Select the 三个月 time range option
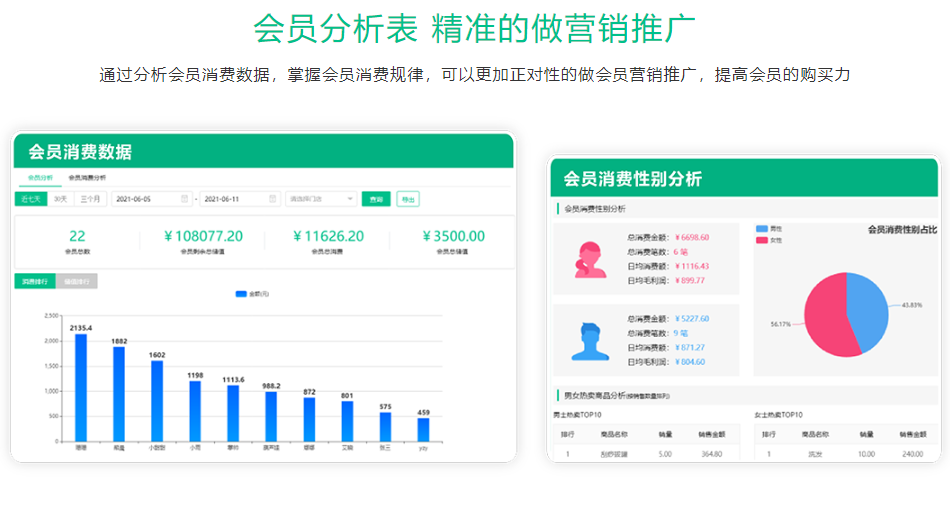The image size is (950, 513). pos(91,199)
